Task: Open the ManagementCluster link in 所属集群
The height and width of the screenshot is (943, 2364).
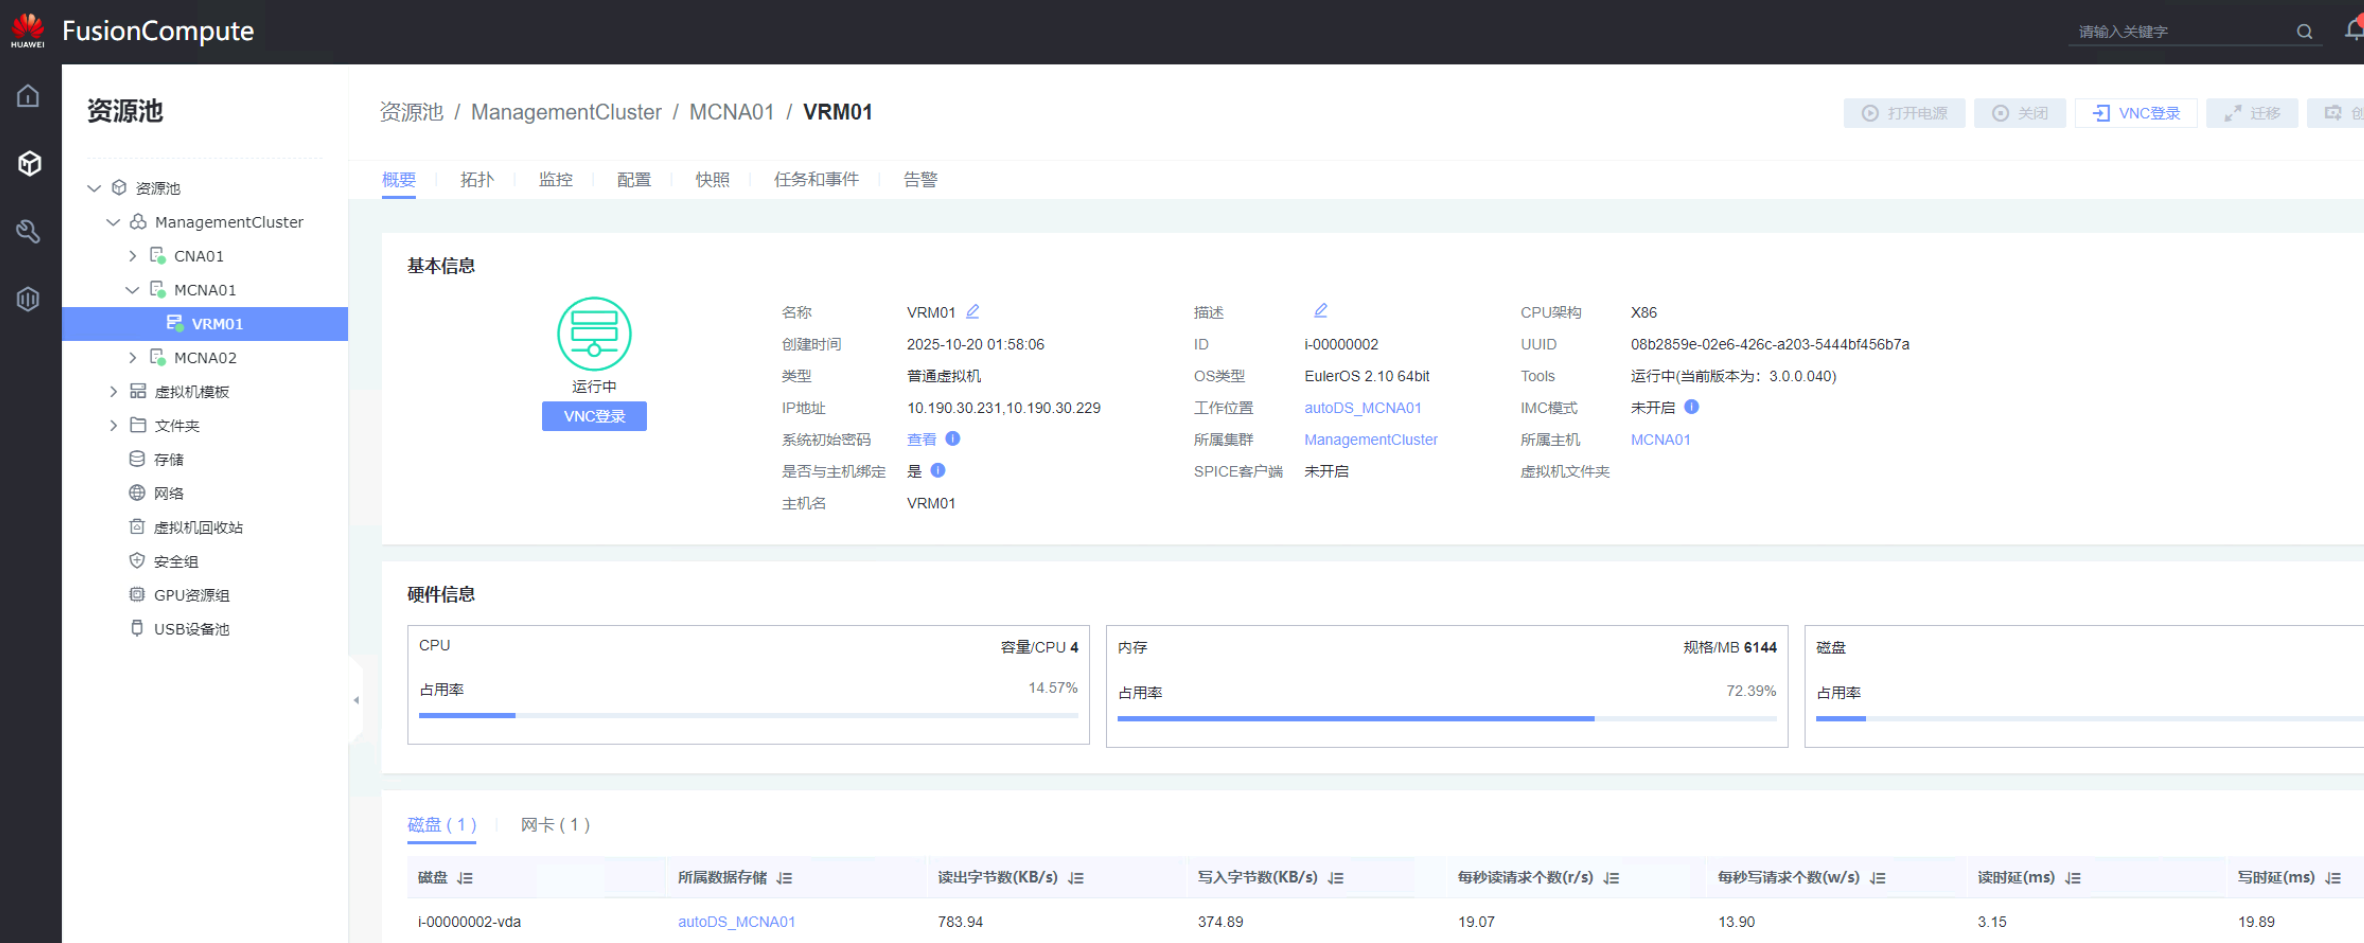Action: (x=1370, y=440)
